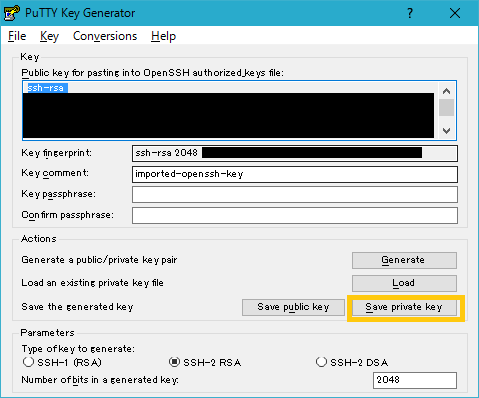Select the SSH-2 DSA key type
The height and width of the screenshot is (398, 479).
321,362
